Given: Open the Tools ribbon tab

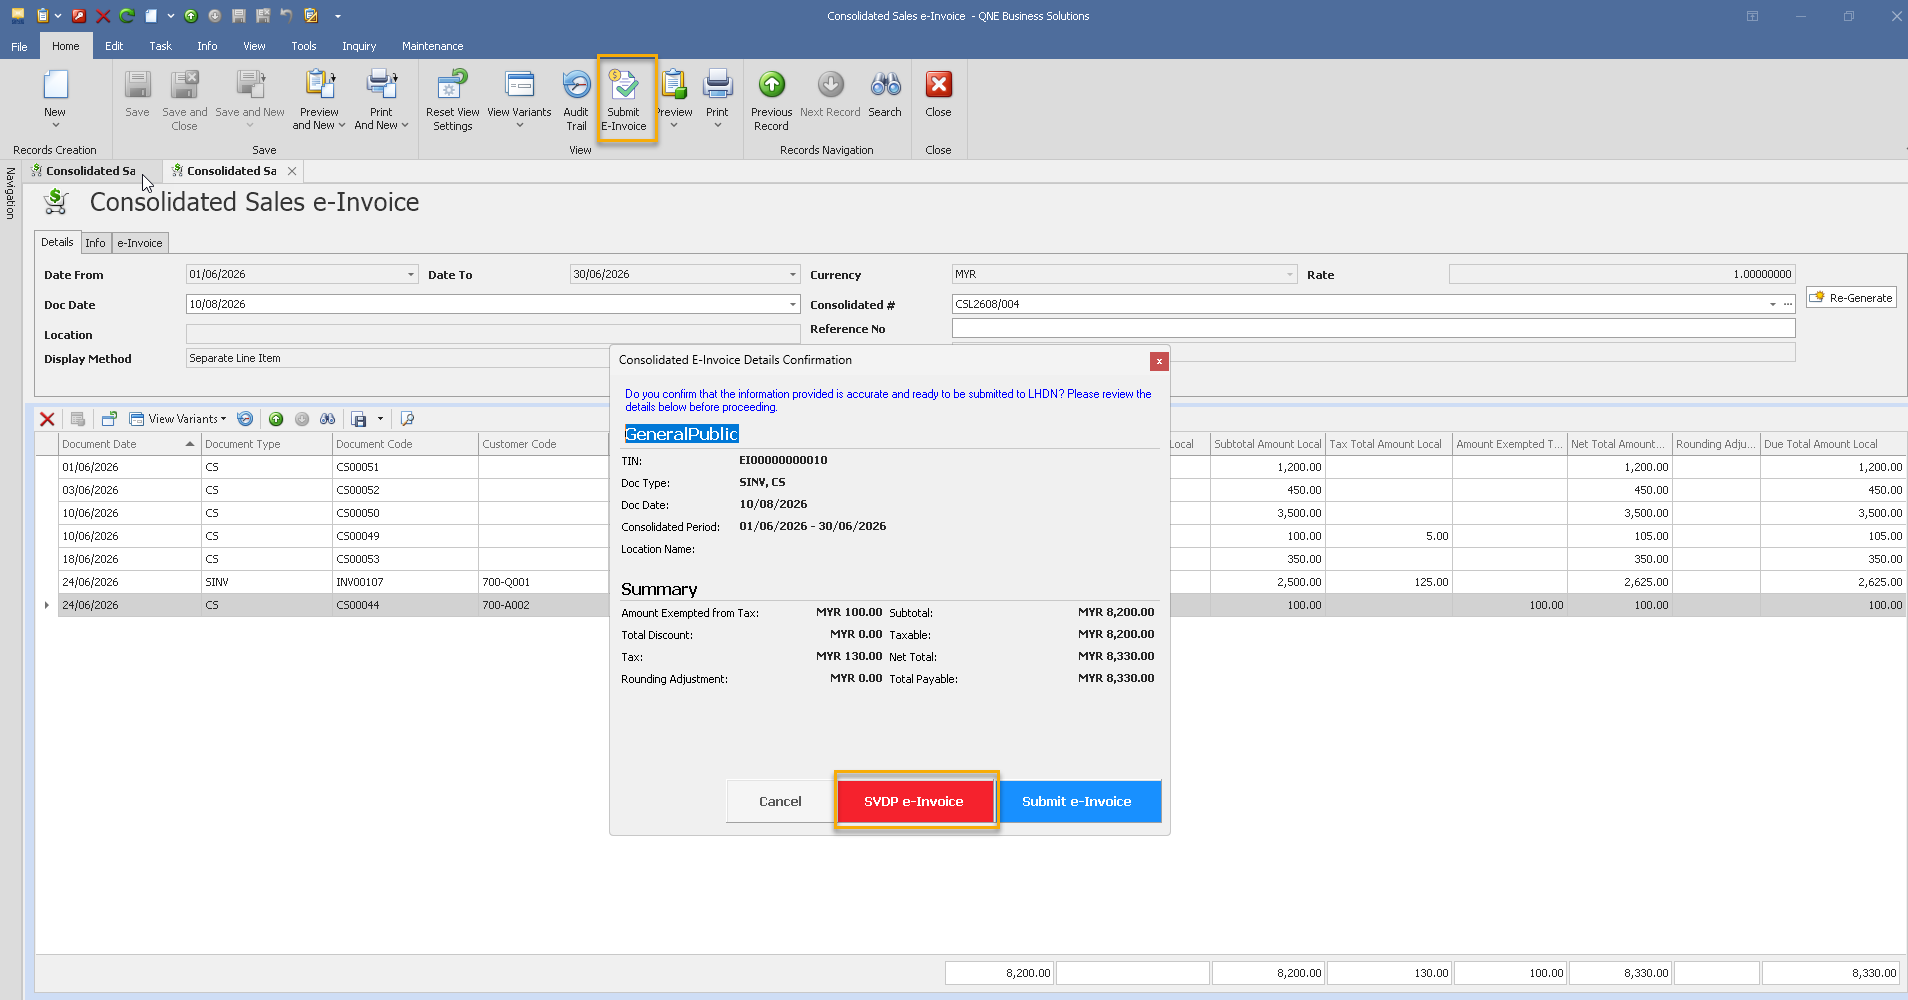Looking at the screenshot, I should click(x=304, y=46).
